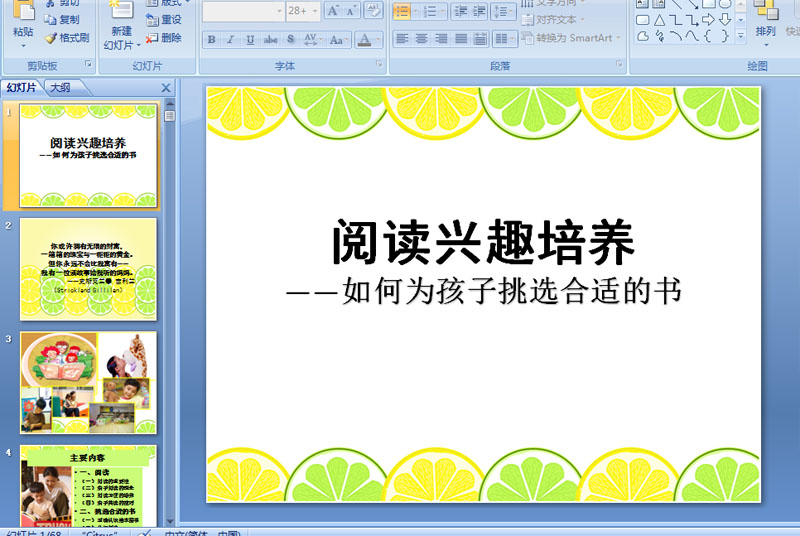Toggle strikethrough formatting
The width and height of the screenshot is (800, 536).
270,39
